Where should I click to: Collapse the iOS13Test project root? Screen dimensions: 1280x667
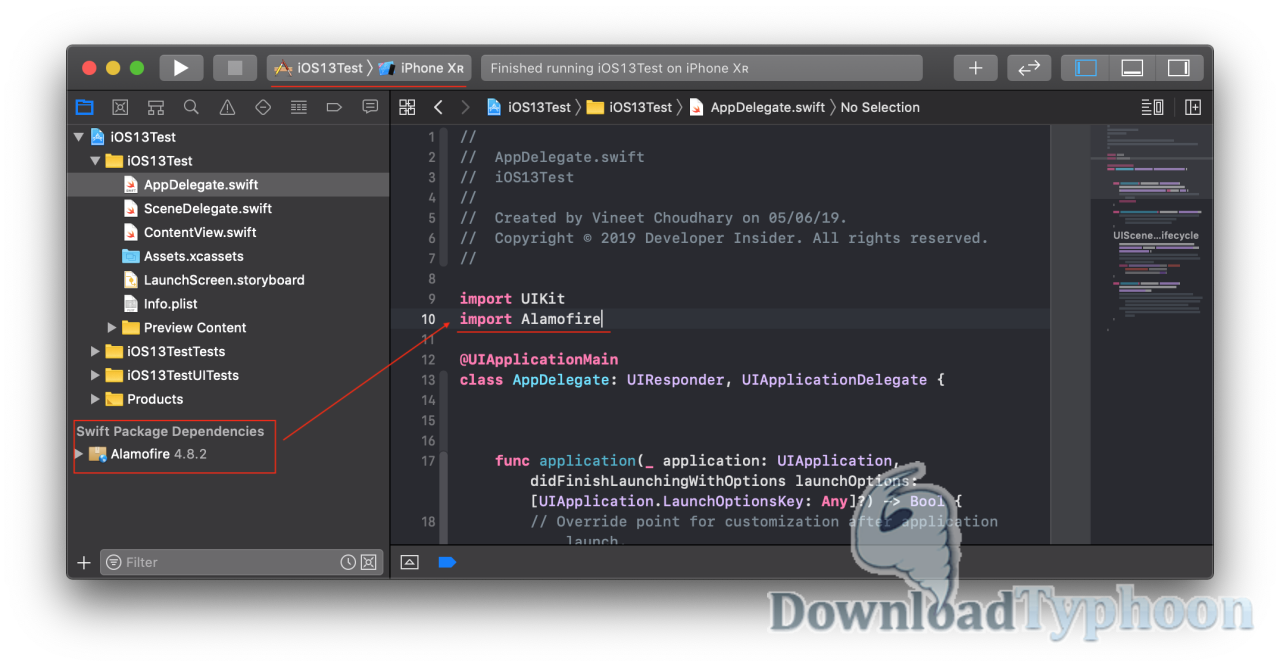click(79, 137)
